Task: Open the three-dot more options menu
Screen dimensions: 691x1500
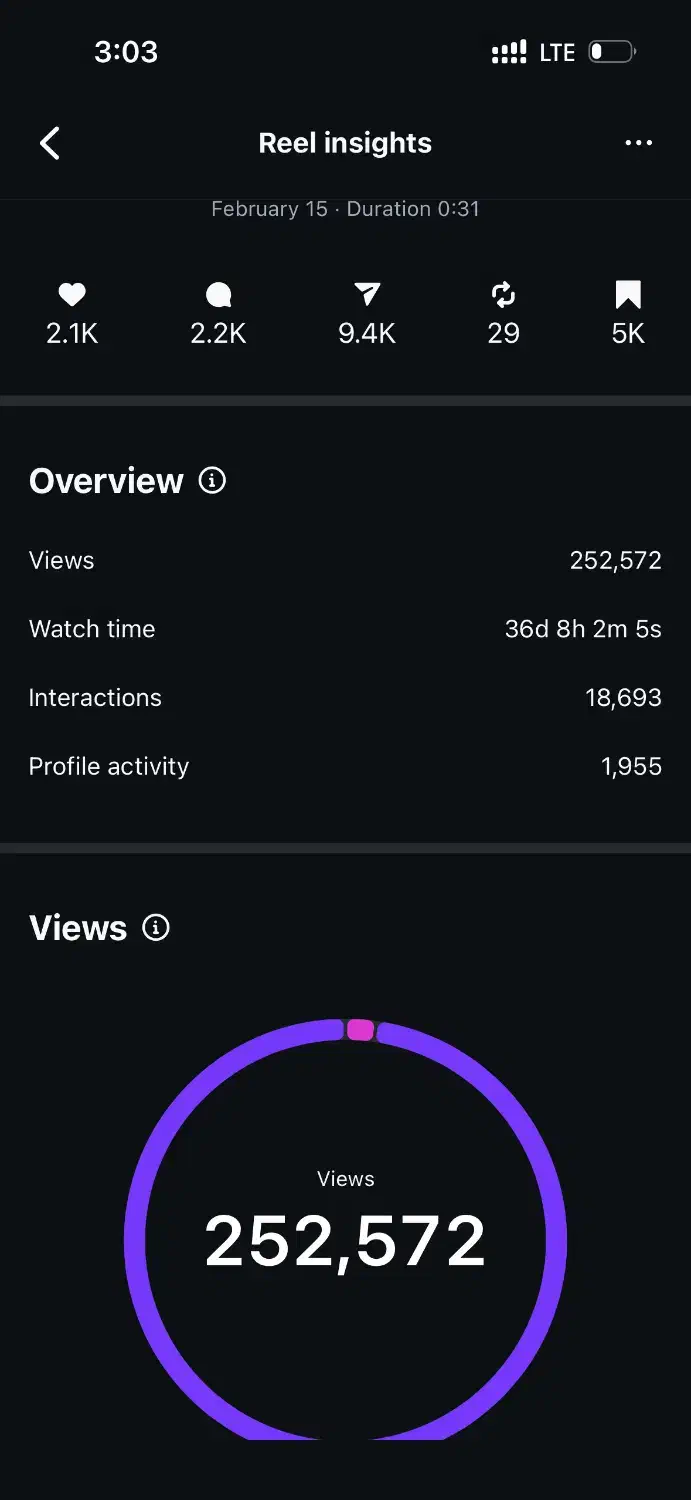Action: (638, 143)
